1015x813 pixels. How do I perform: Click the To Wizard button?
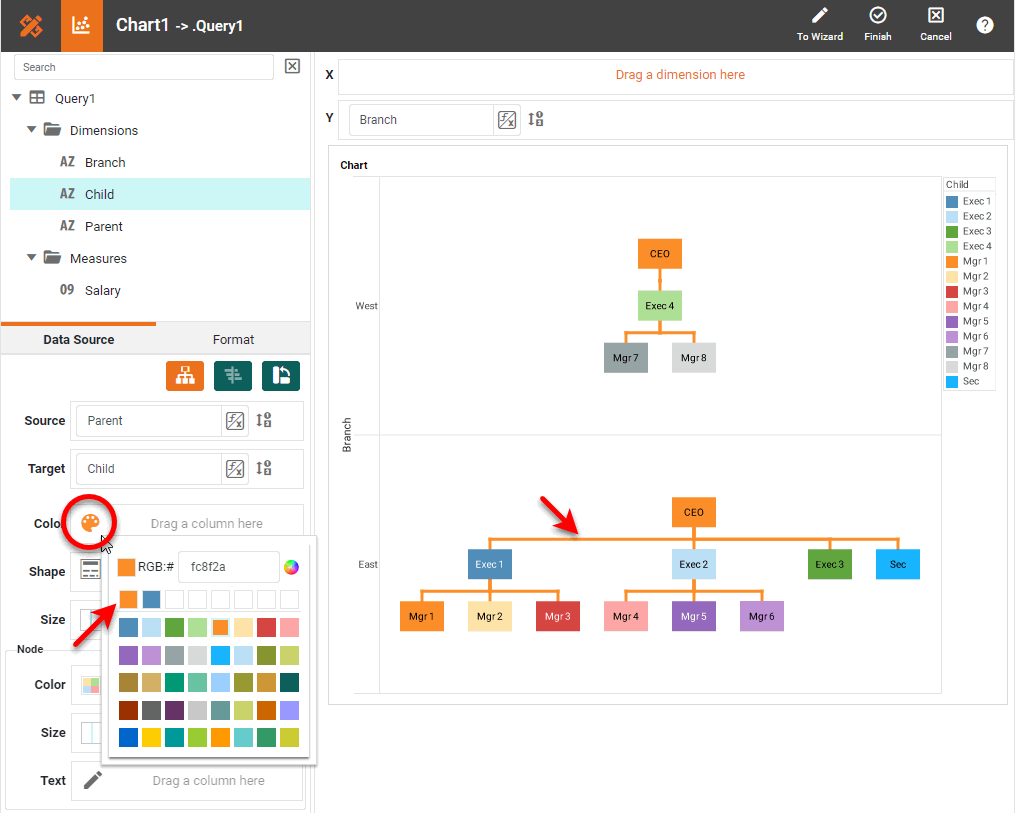(x=819, y=25)
